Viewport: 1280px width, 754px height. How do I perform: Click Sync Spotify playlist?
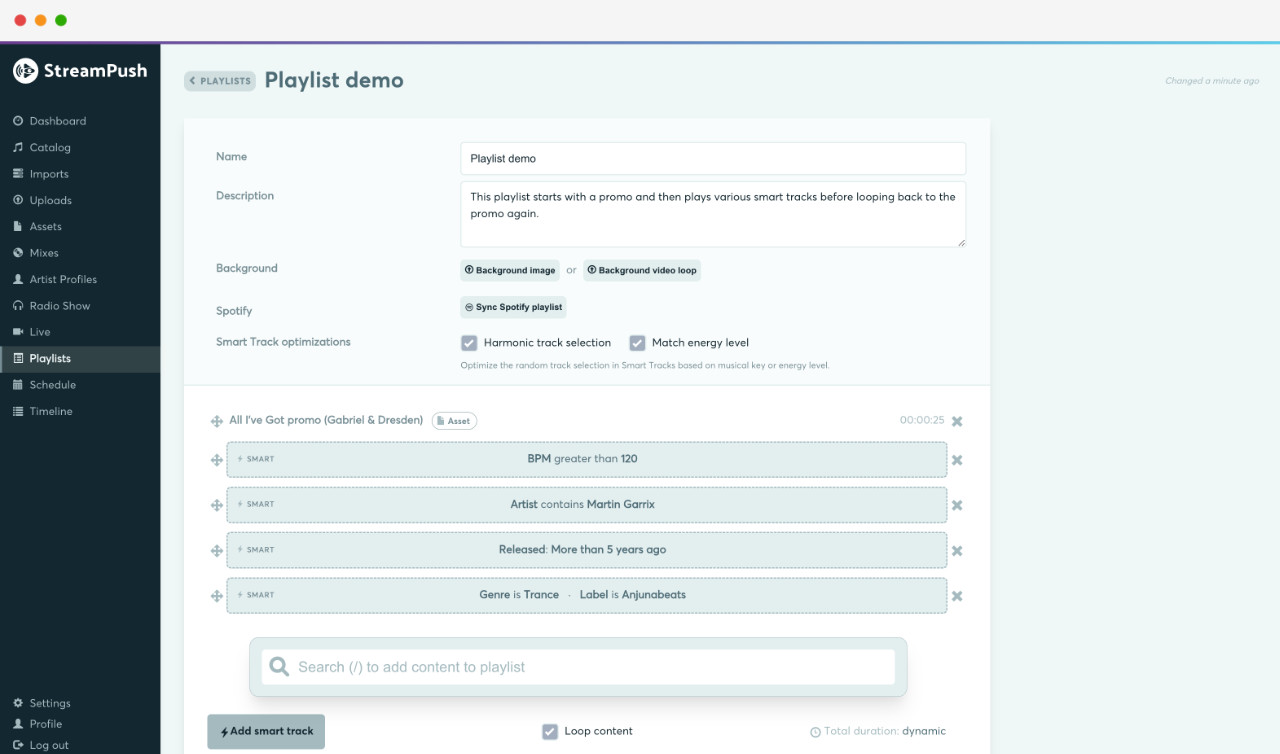[x=513, y=307]
